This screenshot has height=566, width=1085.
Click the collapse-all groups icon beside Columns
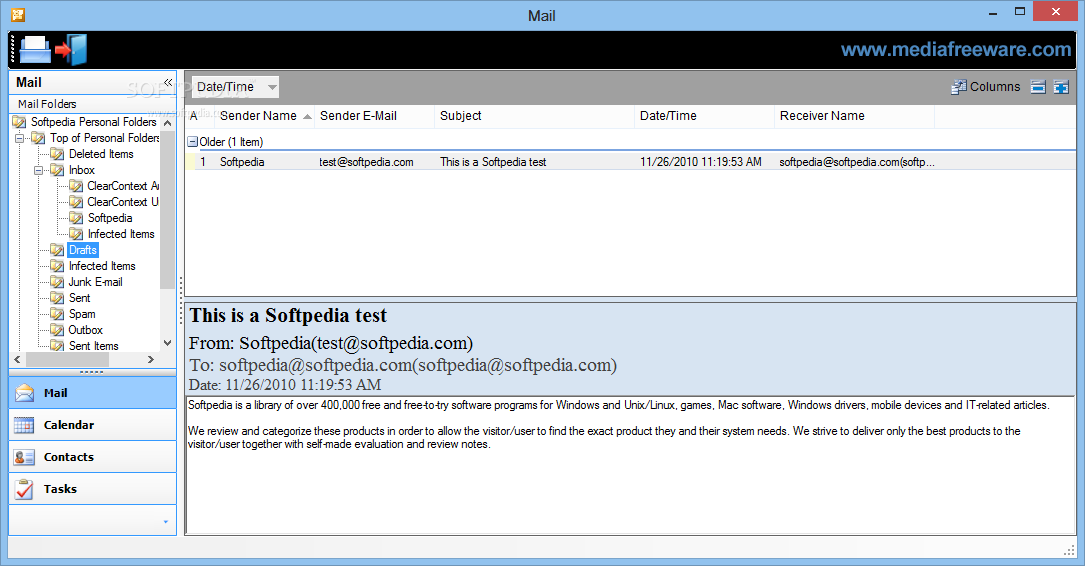1038,86
